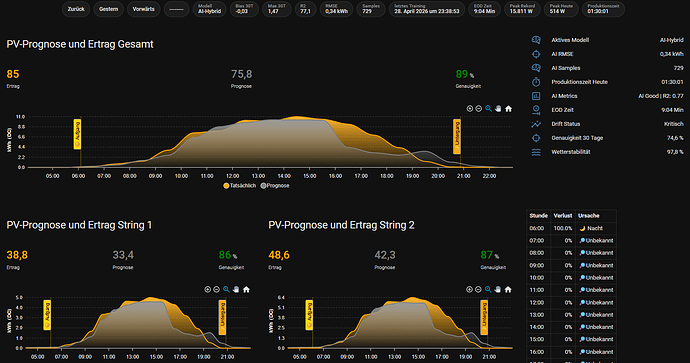
Task: Go back a day with Zurück
Action: pyautogui.click(x=76, y=9)
